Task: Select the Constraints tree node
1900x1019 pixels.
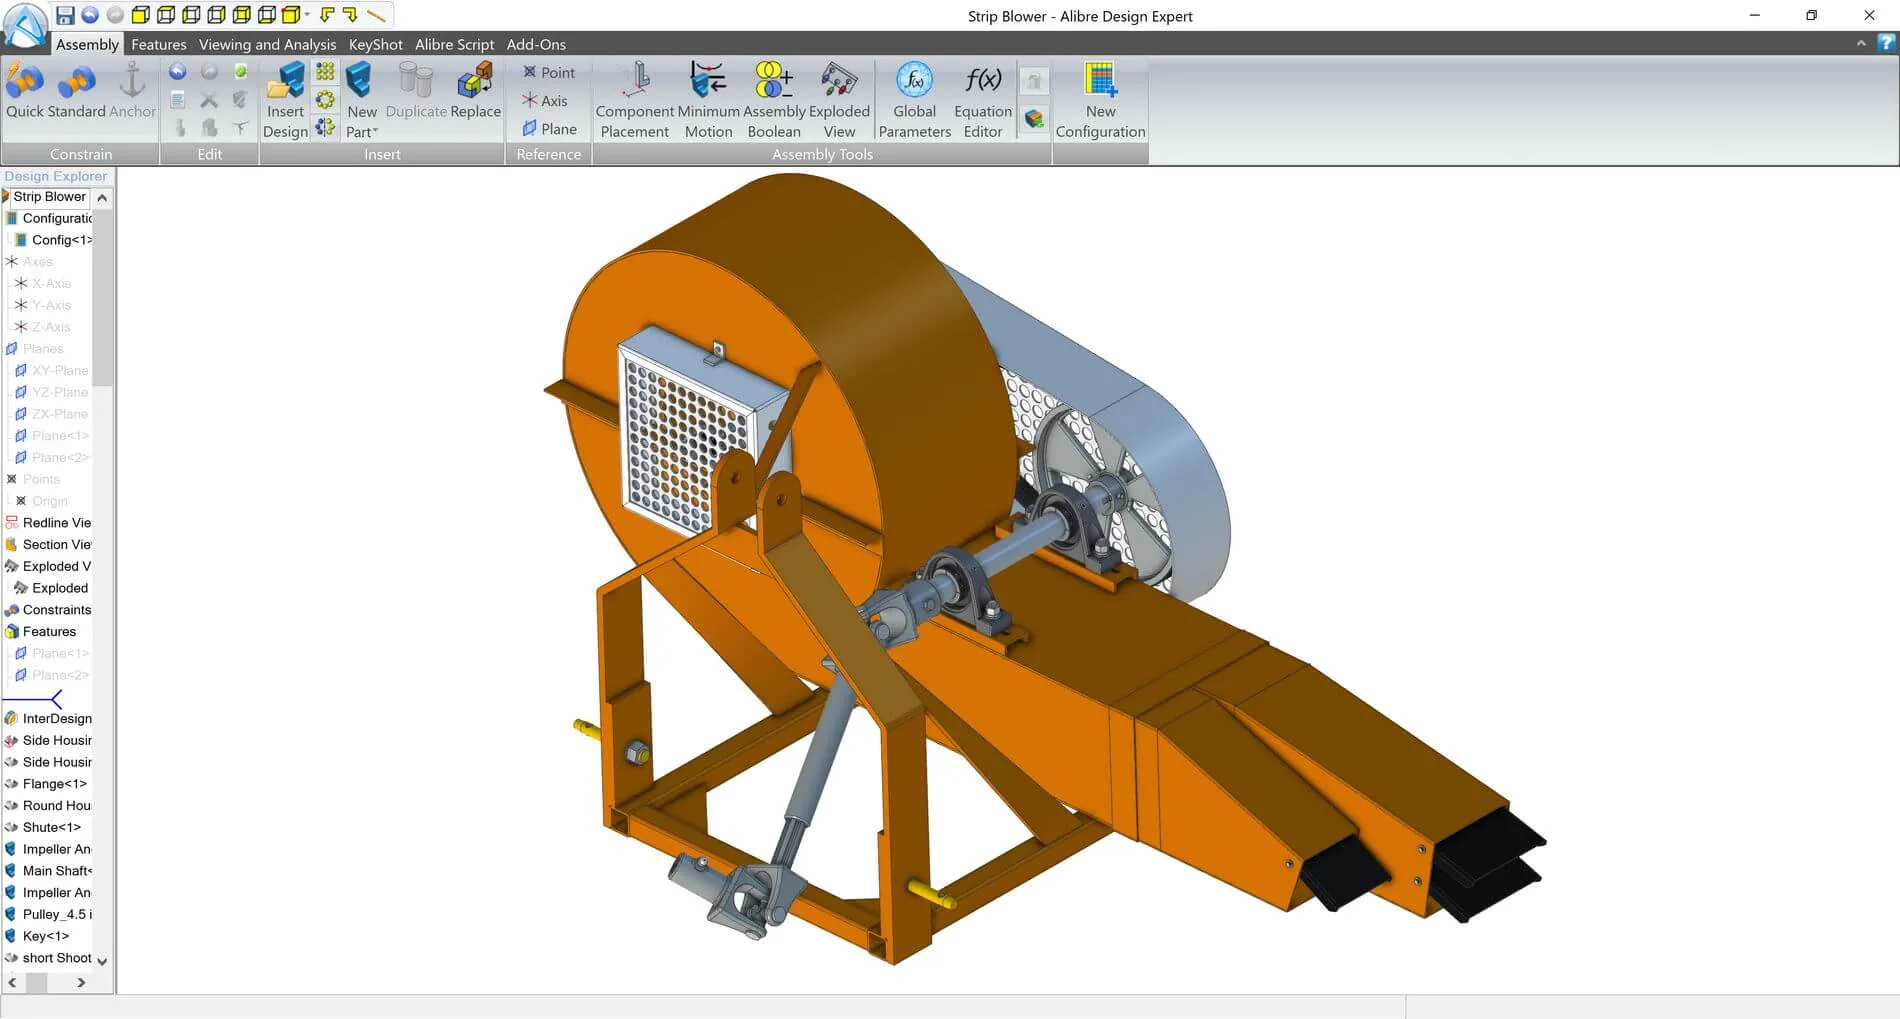Action: coord(48,610)
